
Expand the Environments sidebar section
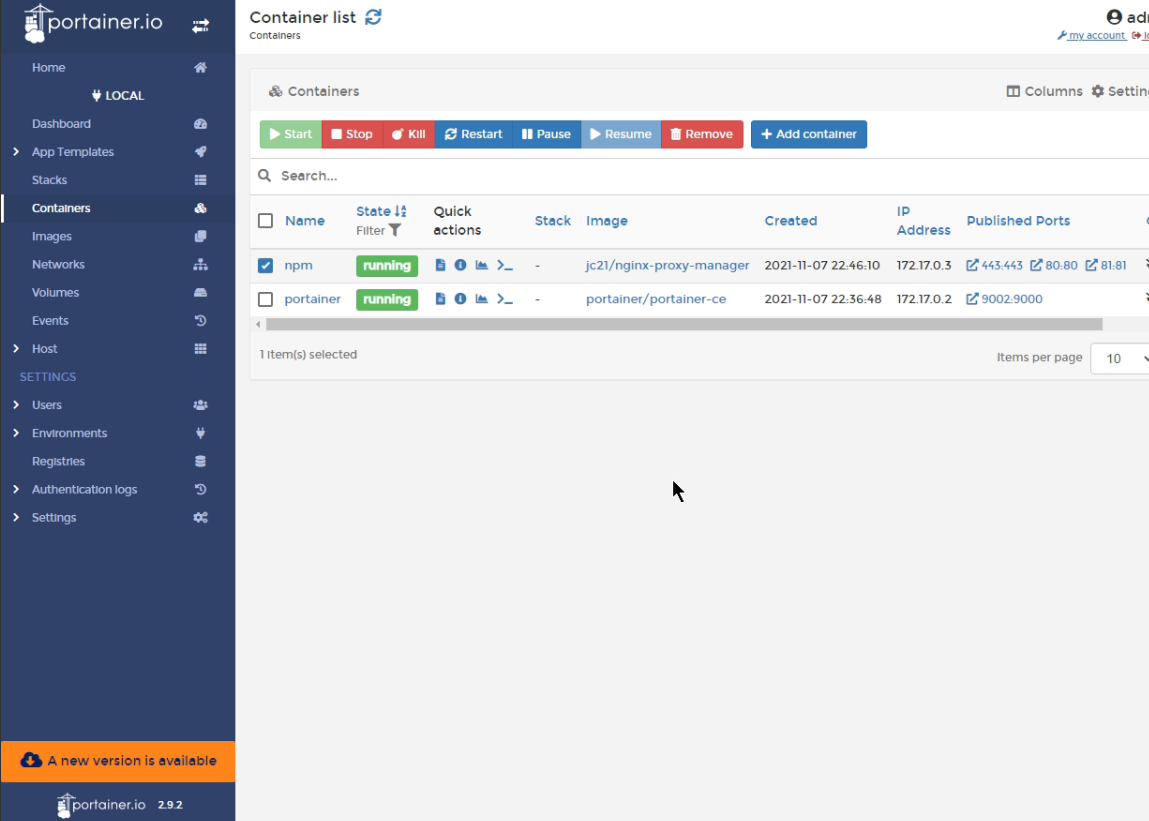[x=67, y=433]
